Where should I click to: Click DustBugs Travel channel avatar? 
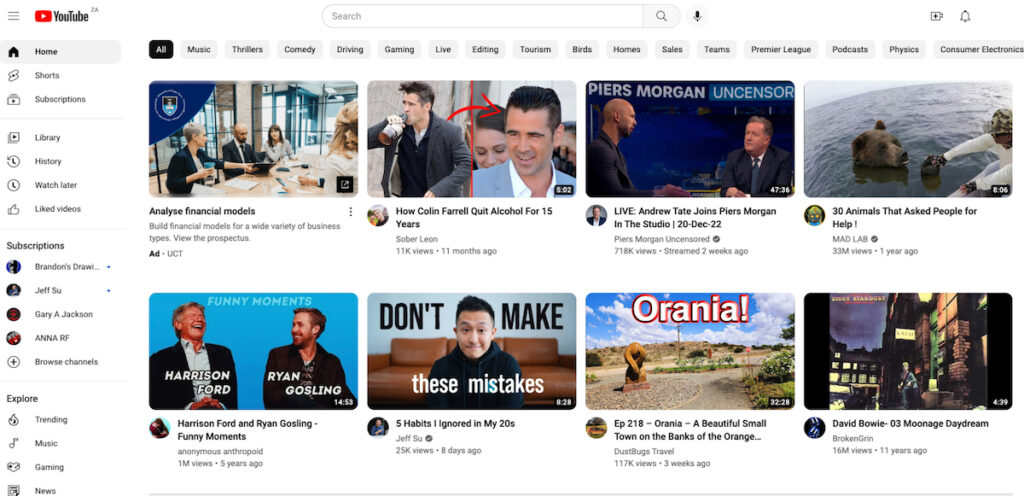point(596,427)
